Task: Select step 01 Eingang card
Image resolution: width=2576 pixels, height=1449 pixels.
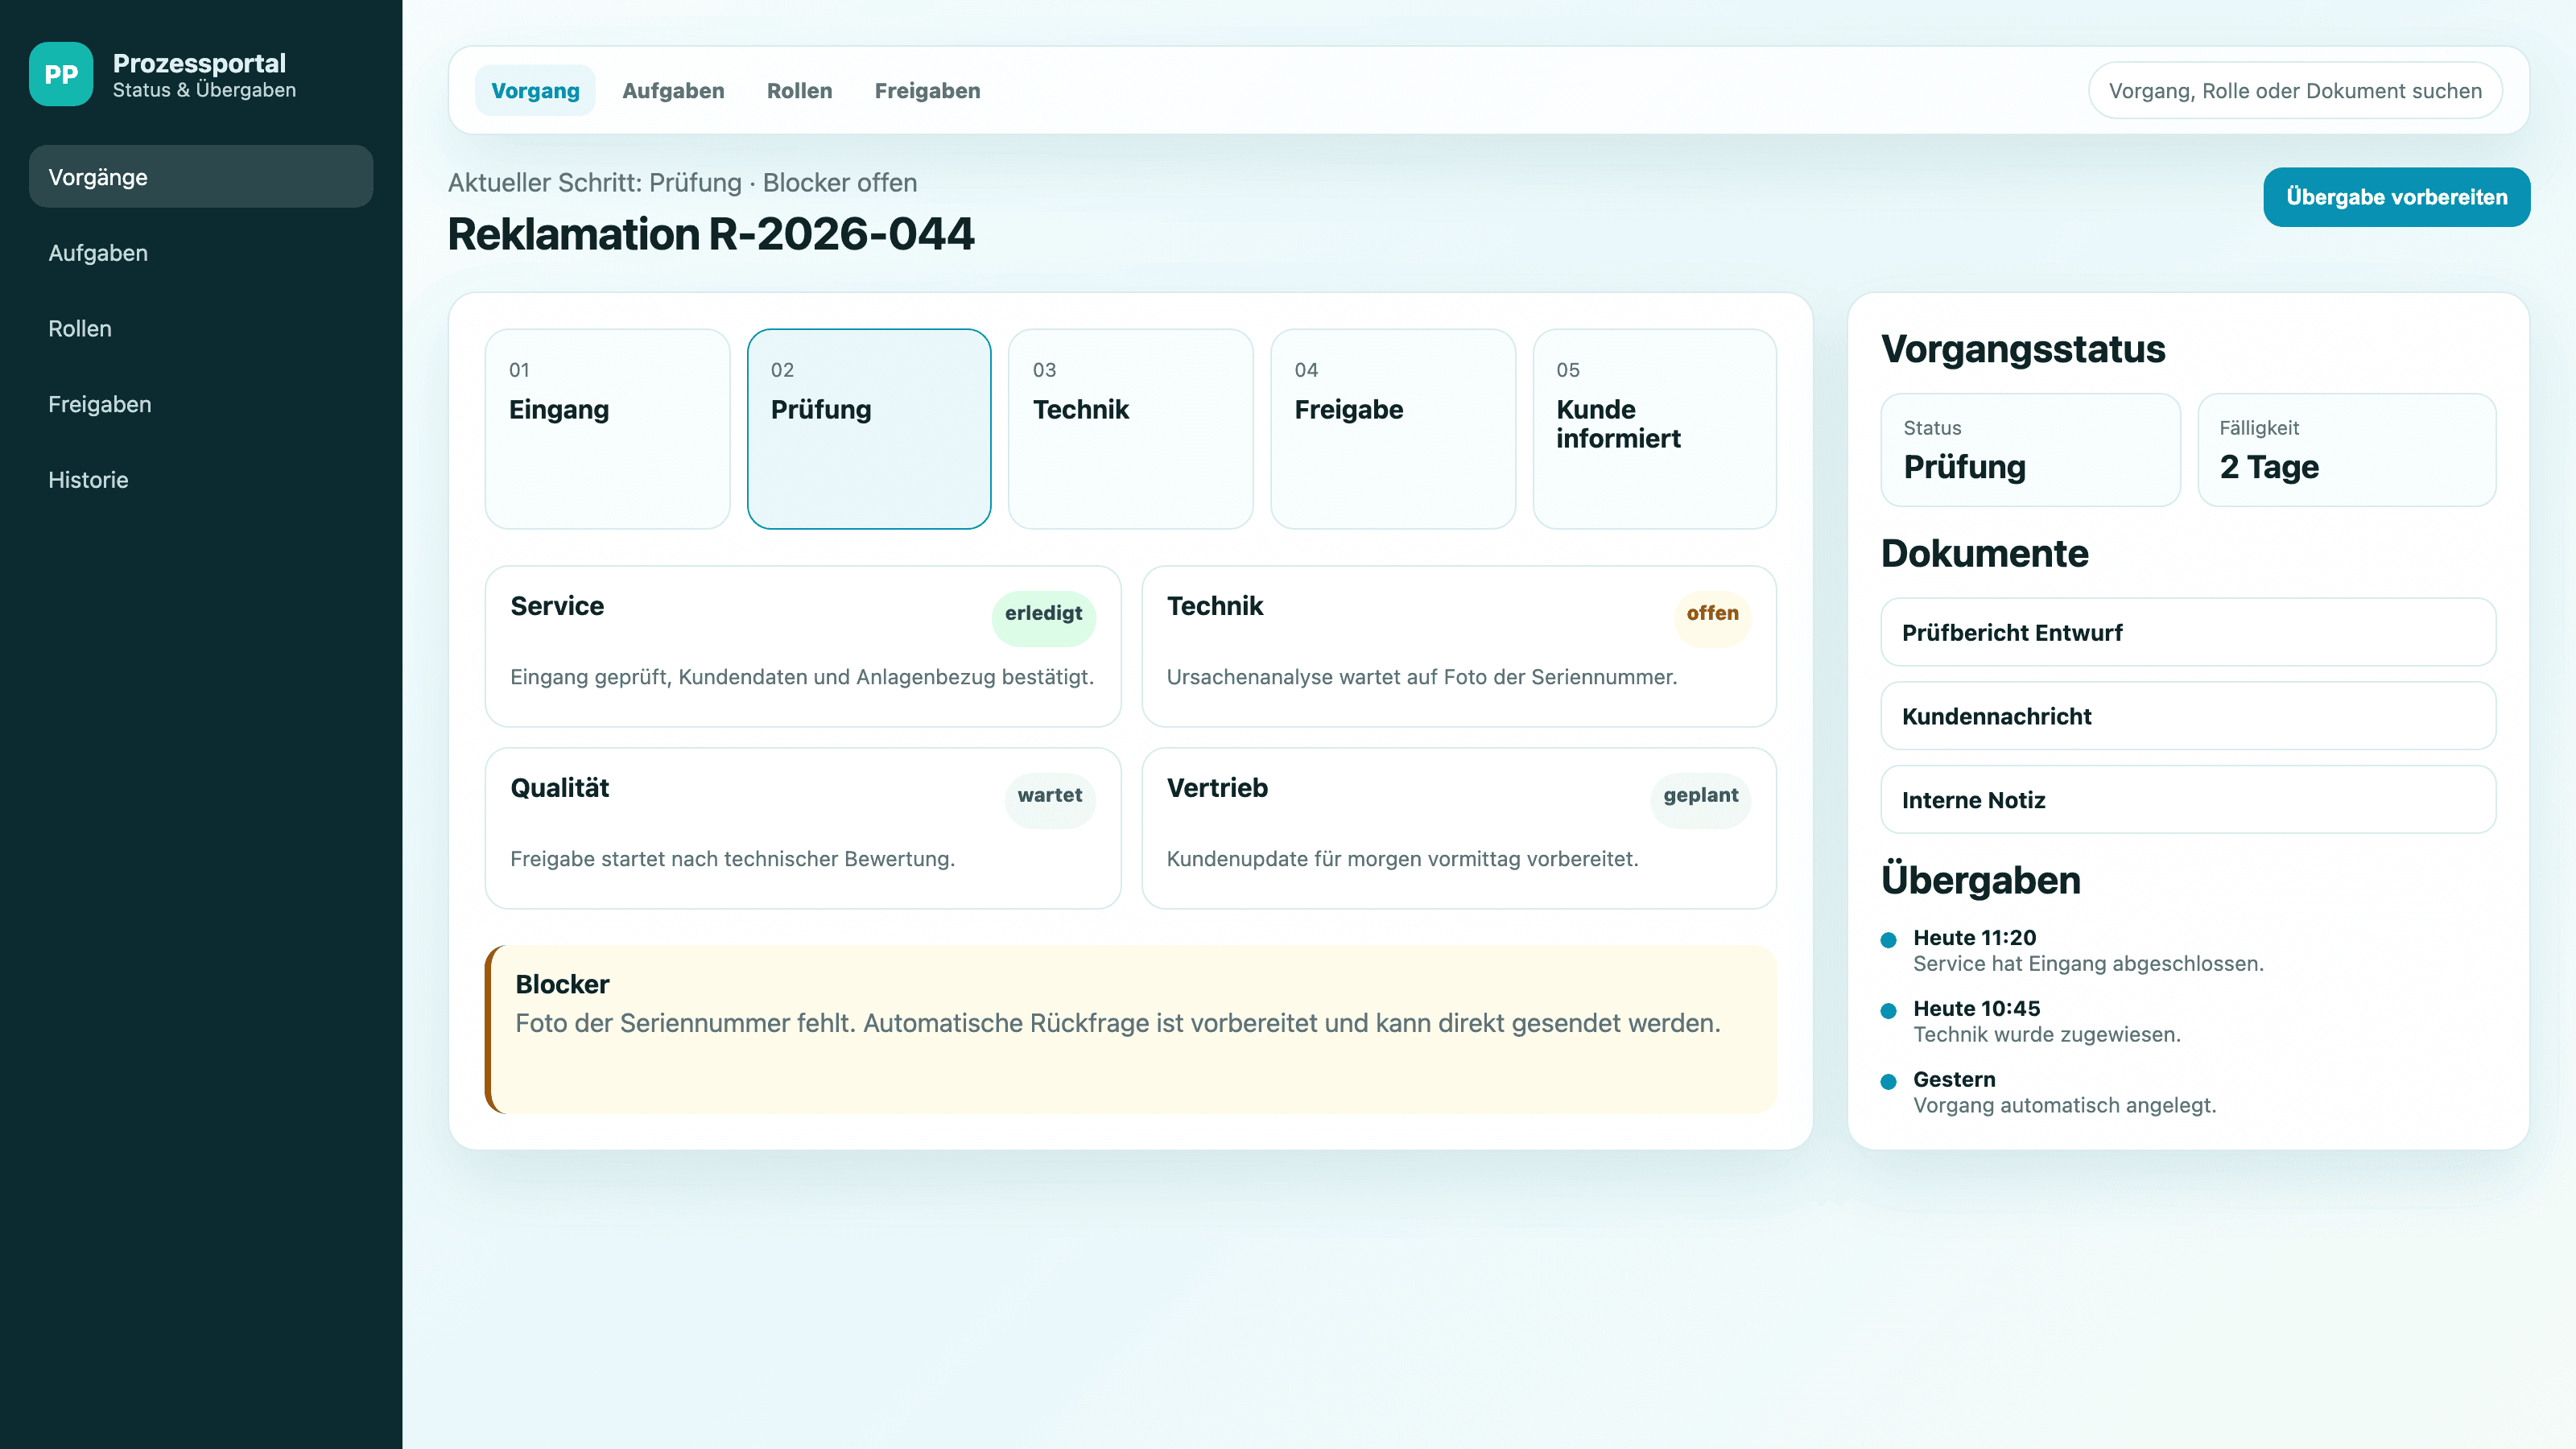Action: tap(607, 429)
